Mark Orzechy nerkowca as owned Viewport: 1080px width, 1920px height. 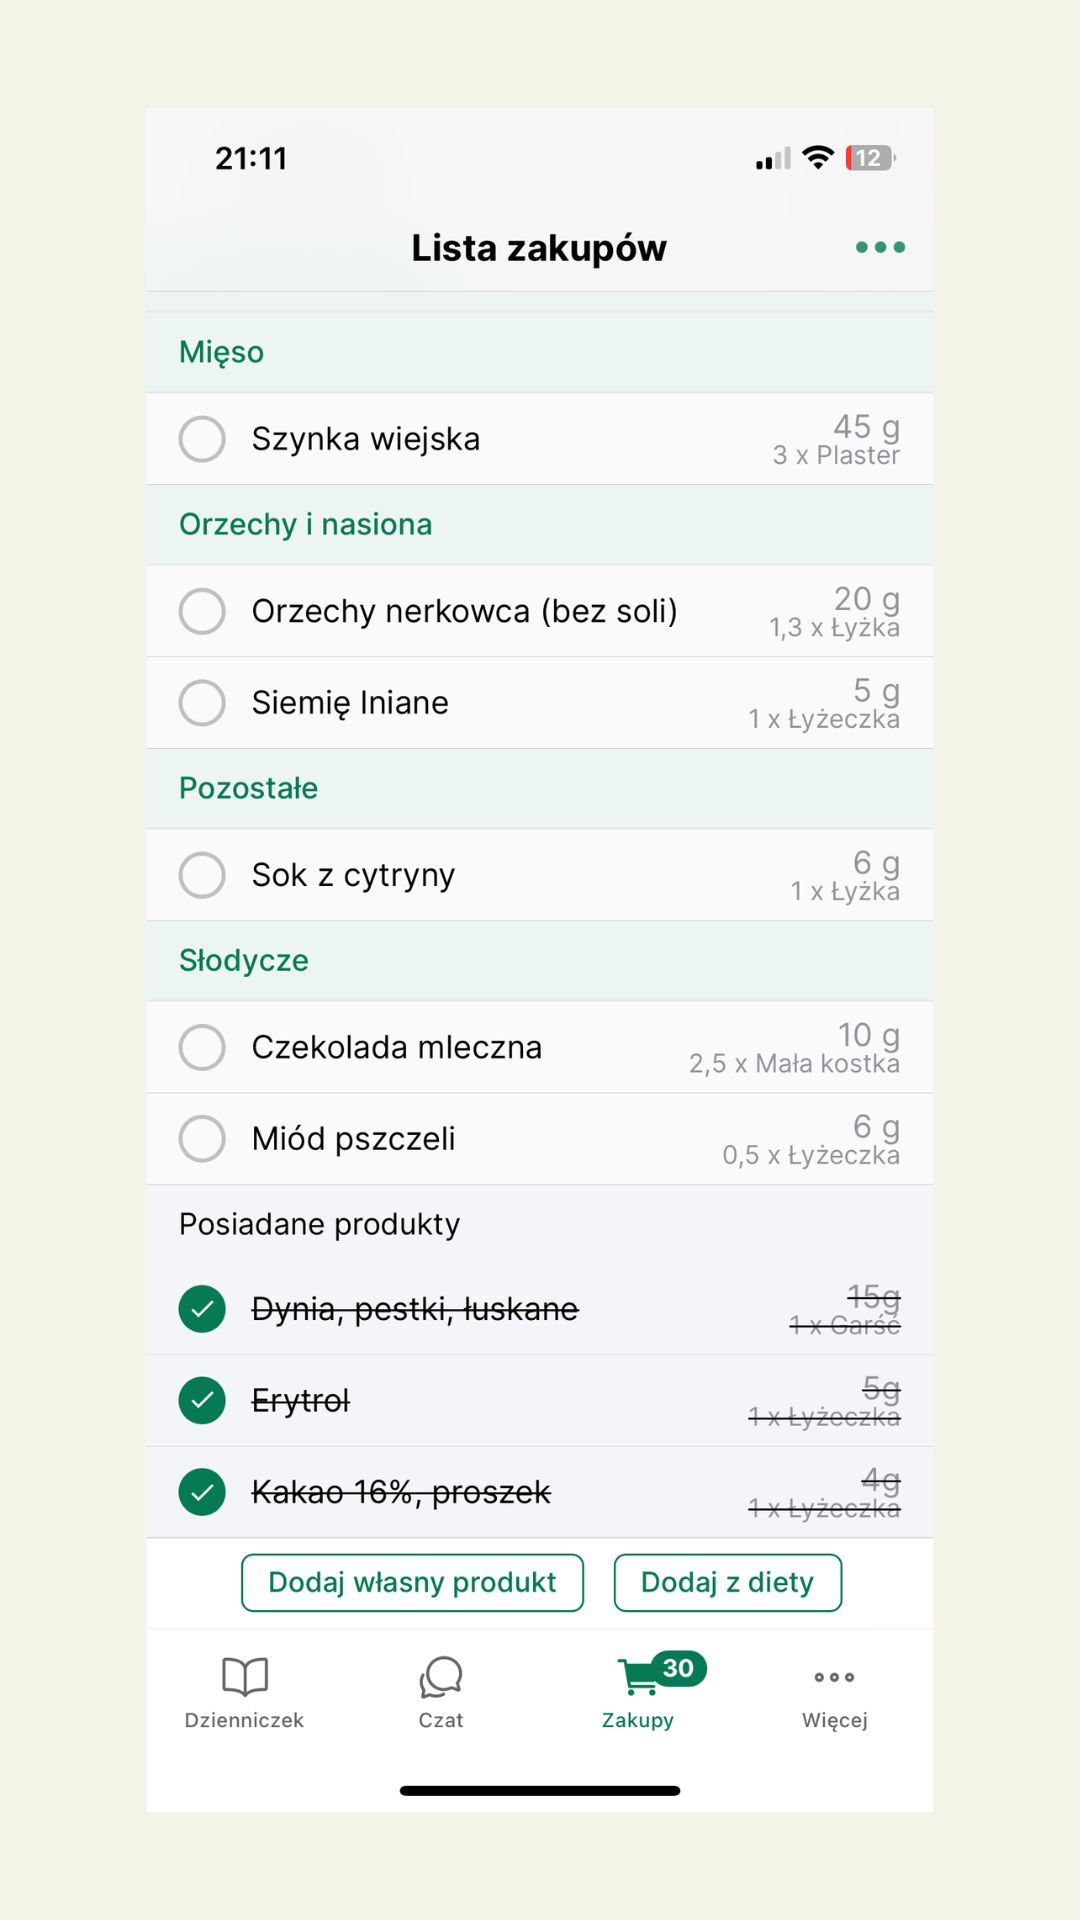pyautogui.click(x=202, y=611)
